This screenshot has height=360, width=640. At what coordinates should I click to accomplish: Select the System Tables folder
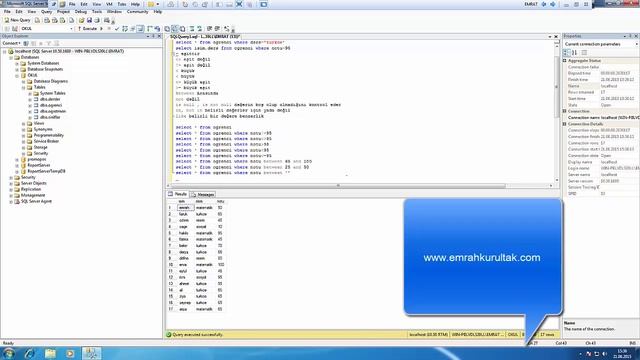[x=52, y=93]
